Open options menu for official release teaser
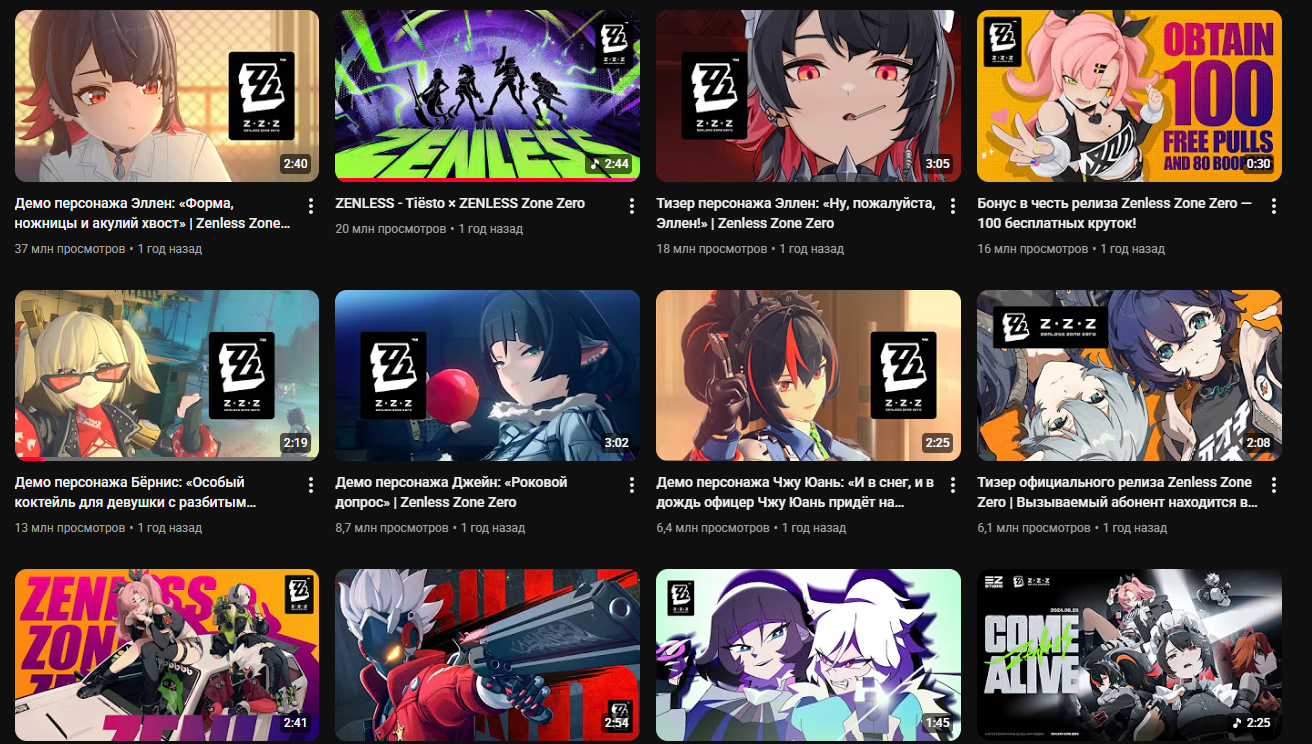This screenshot has width=1312, height=744. point(1273,485)
